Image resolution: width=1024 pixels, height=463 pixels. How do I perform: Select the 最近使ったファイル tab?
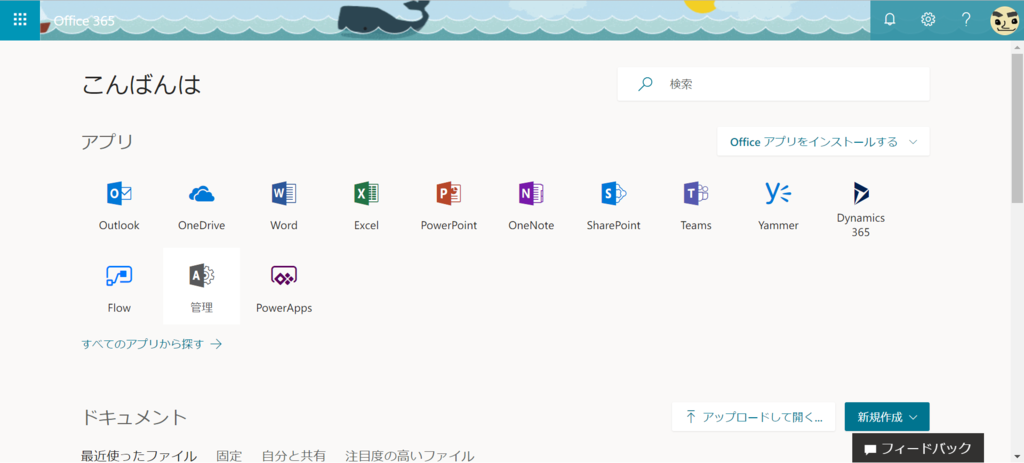click(x=138, y=456)
